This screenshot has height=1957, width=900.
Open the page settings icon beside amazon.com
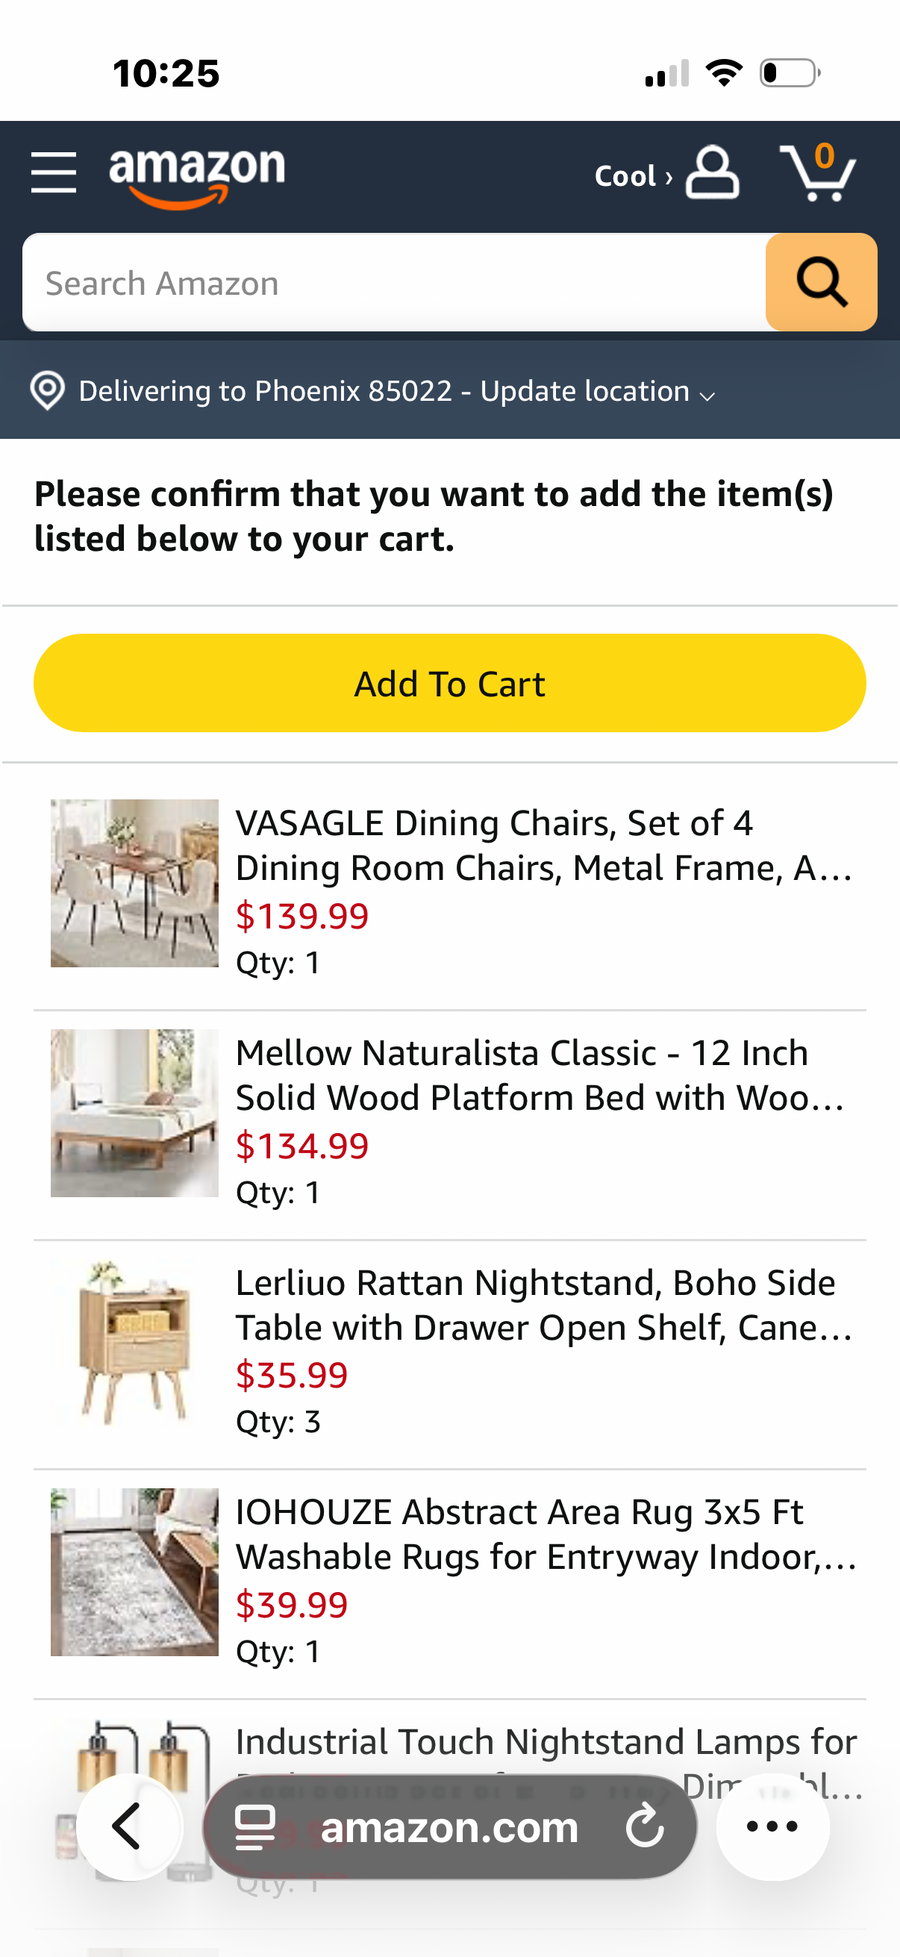[x=255, y=1827]
